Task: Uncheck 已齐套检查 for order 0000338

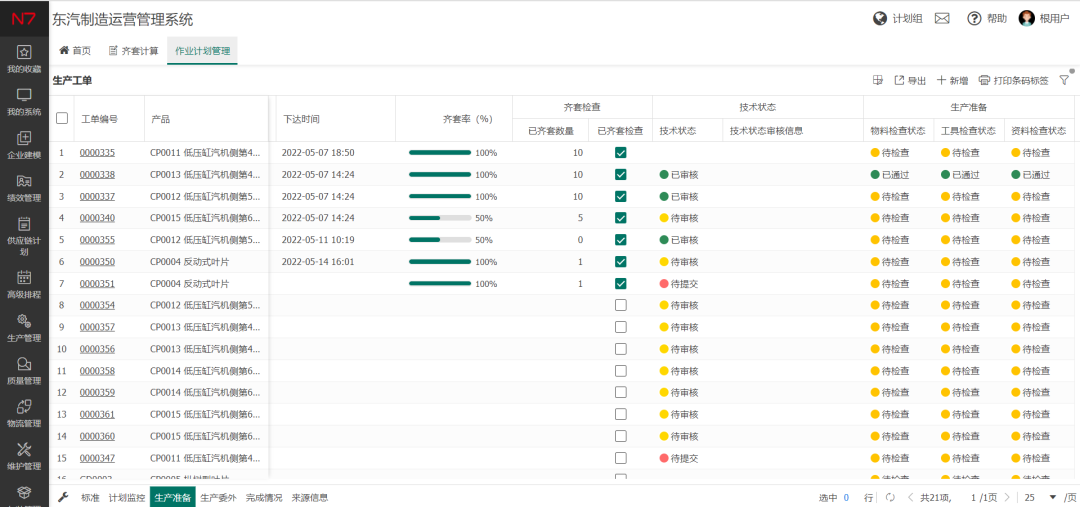Action: (x=621, y=174)
